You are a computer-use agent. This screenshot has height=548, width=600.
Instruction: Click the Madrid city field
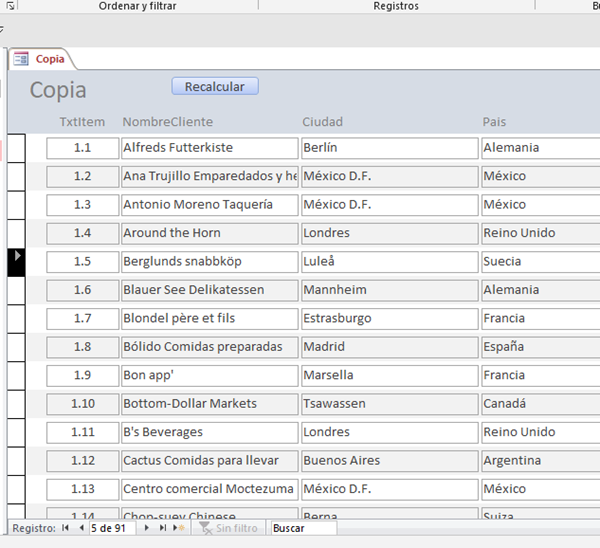click(389, 347)
